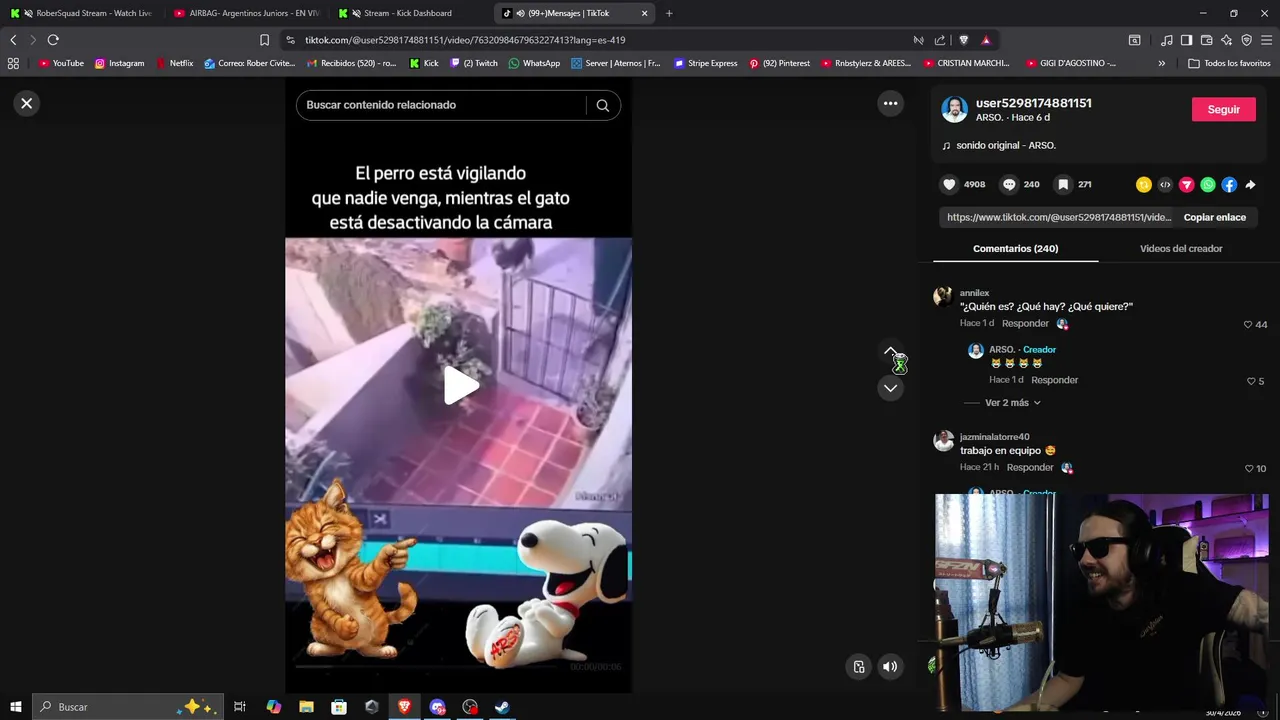This screenshot has height=720, width=1280.
Task: Get the embed code icon
Action: coord(1165,185)
